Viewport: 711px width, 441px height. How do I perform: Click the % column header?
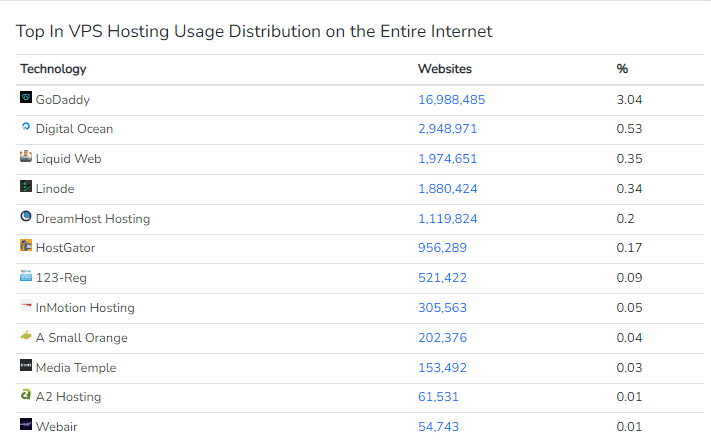622,69
